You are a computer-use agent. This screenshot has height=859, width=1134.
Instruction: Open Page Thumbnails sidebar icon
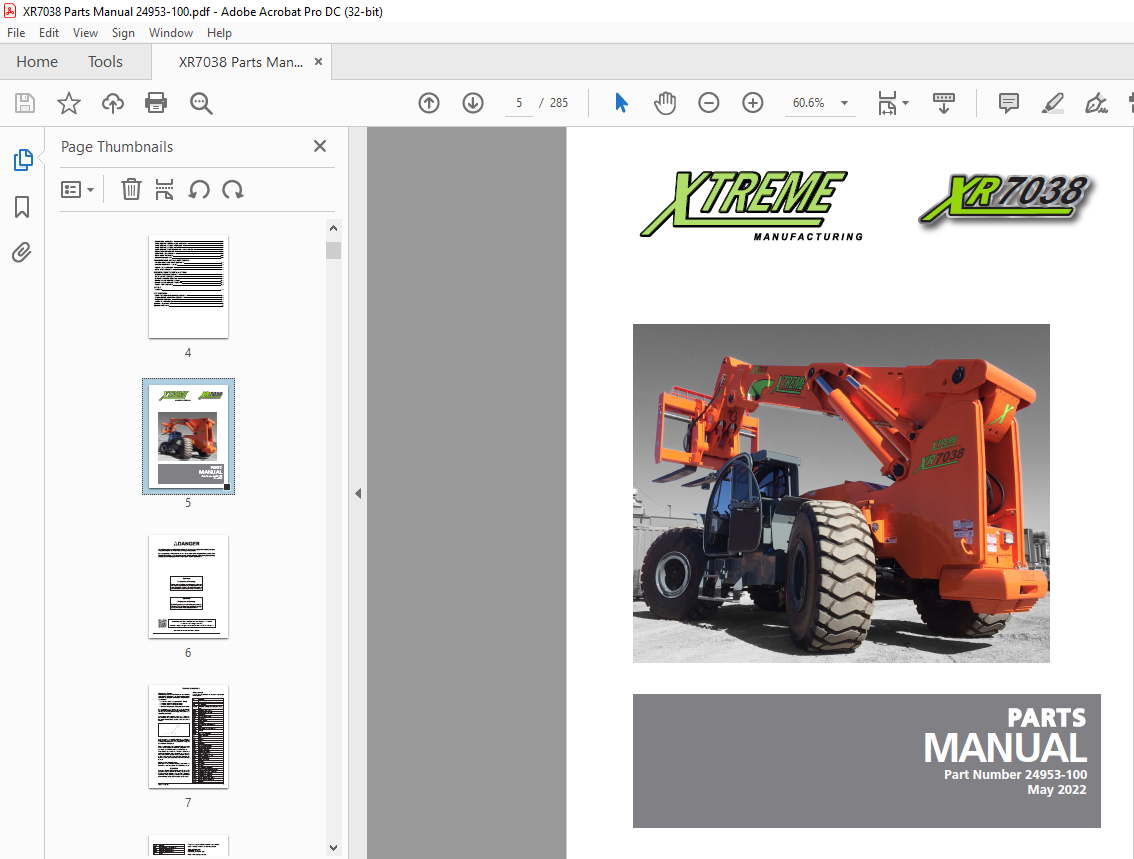pos(22,160)
